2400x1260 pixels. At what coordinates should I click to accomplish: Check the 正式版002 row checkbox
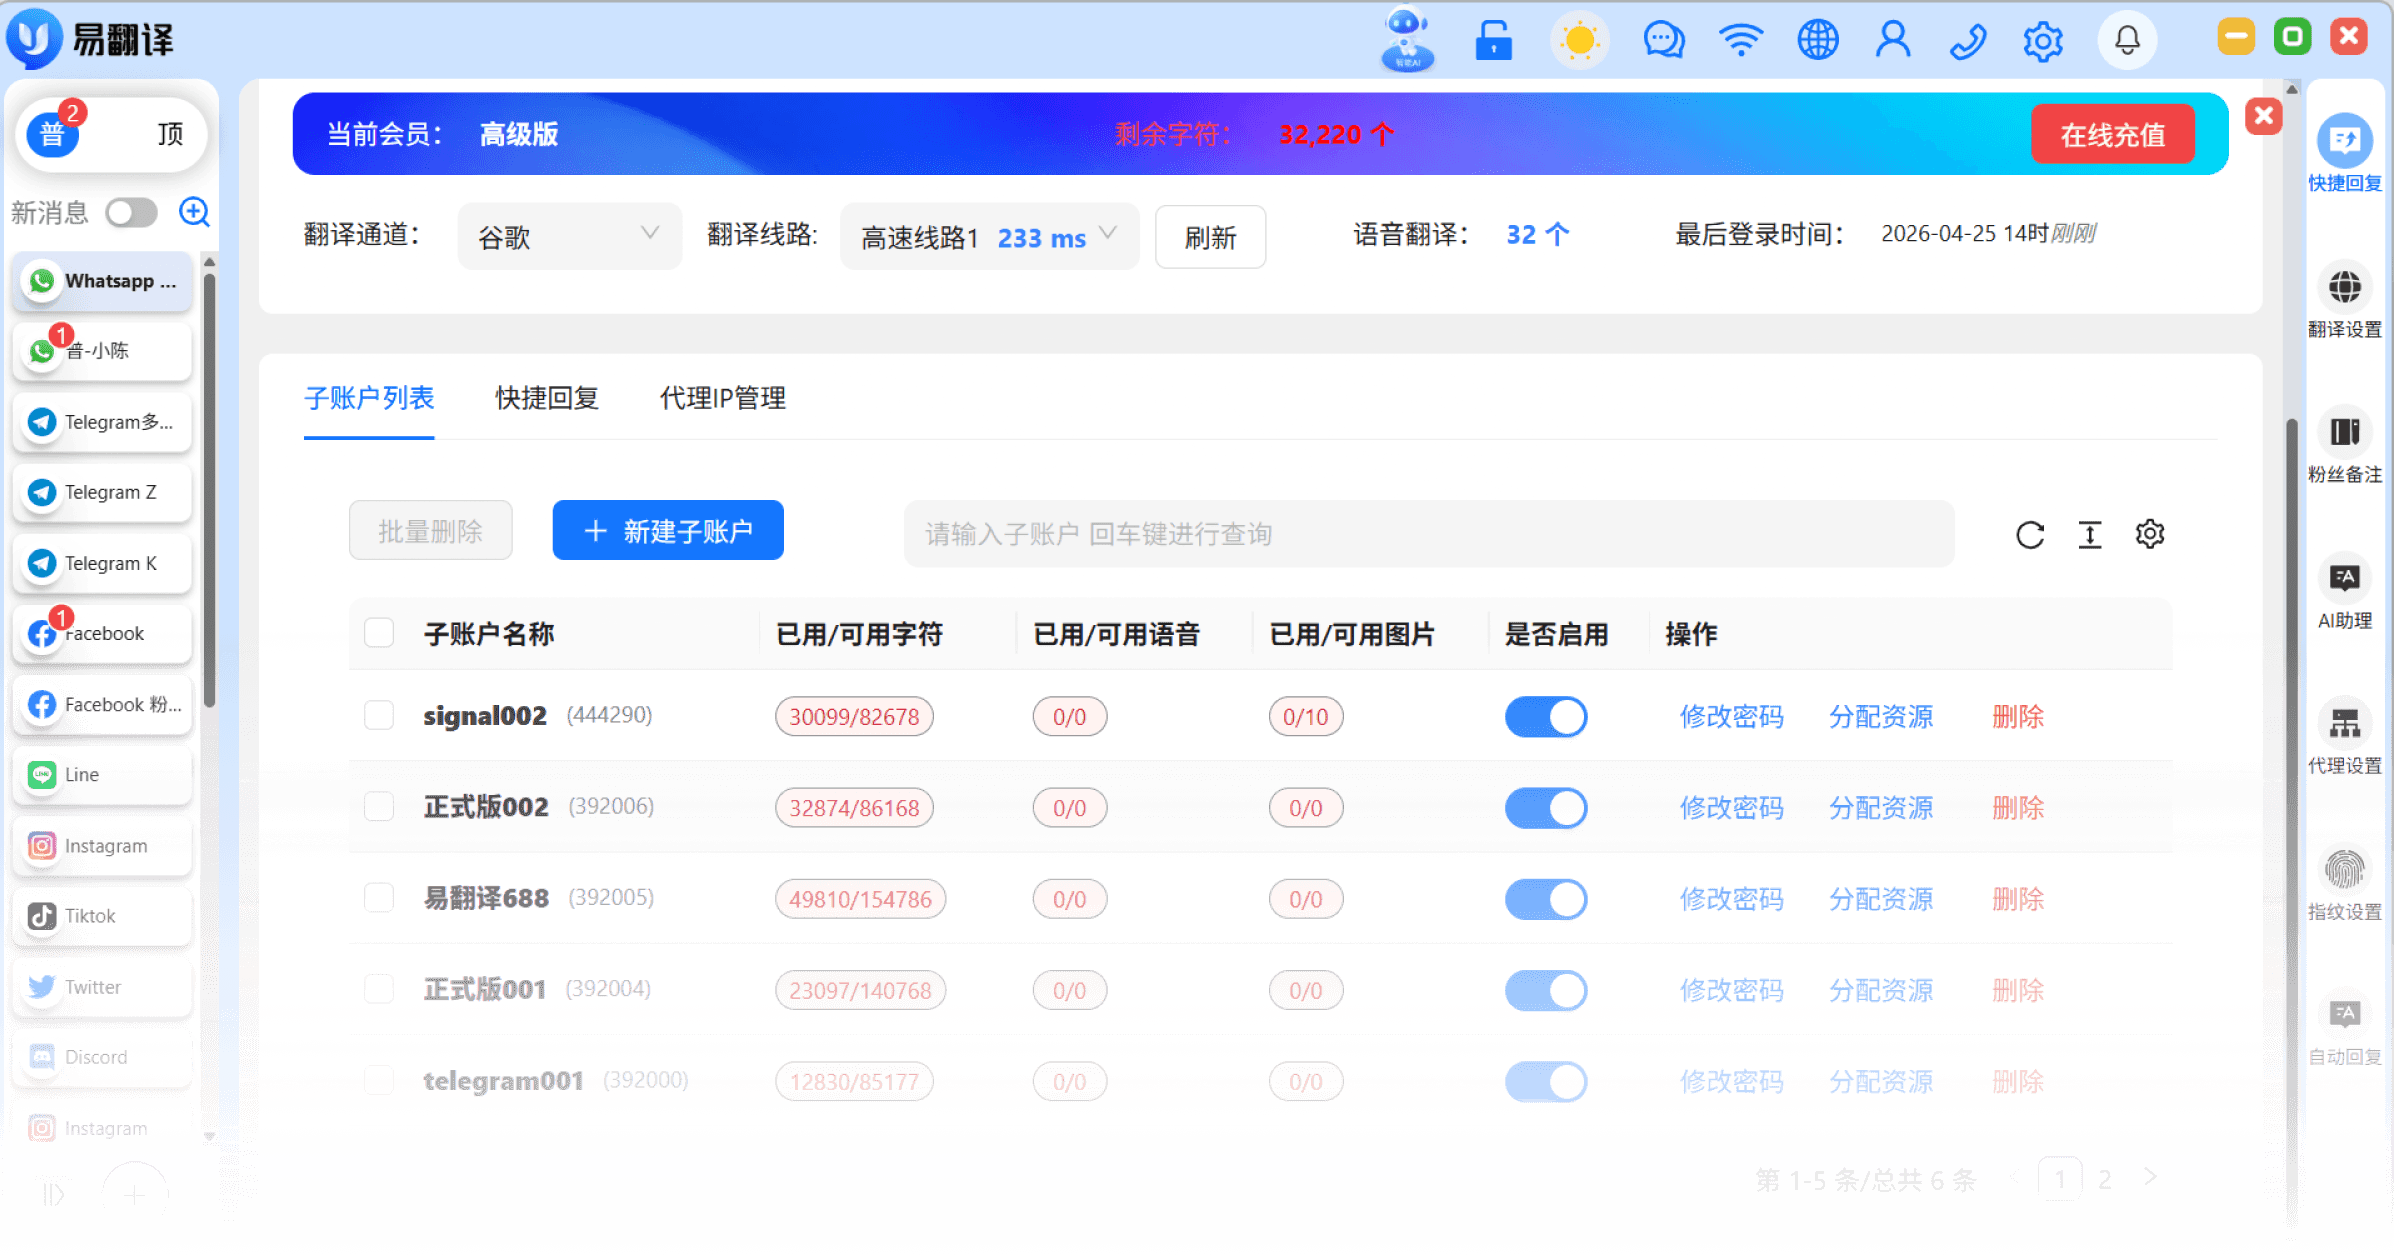click(379, 807)
